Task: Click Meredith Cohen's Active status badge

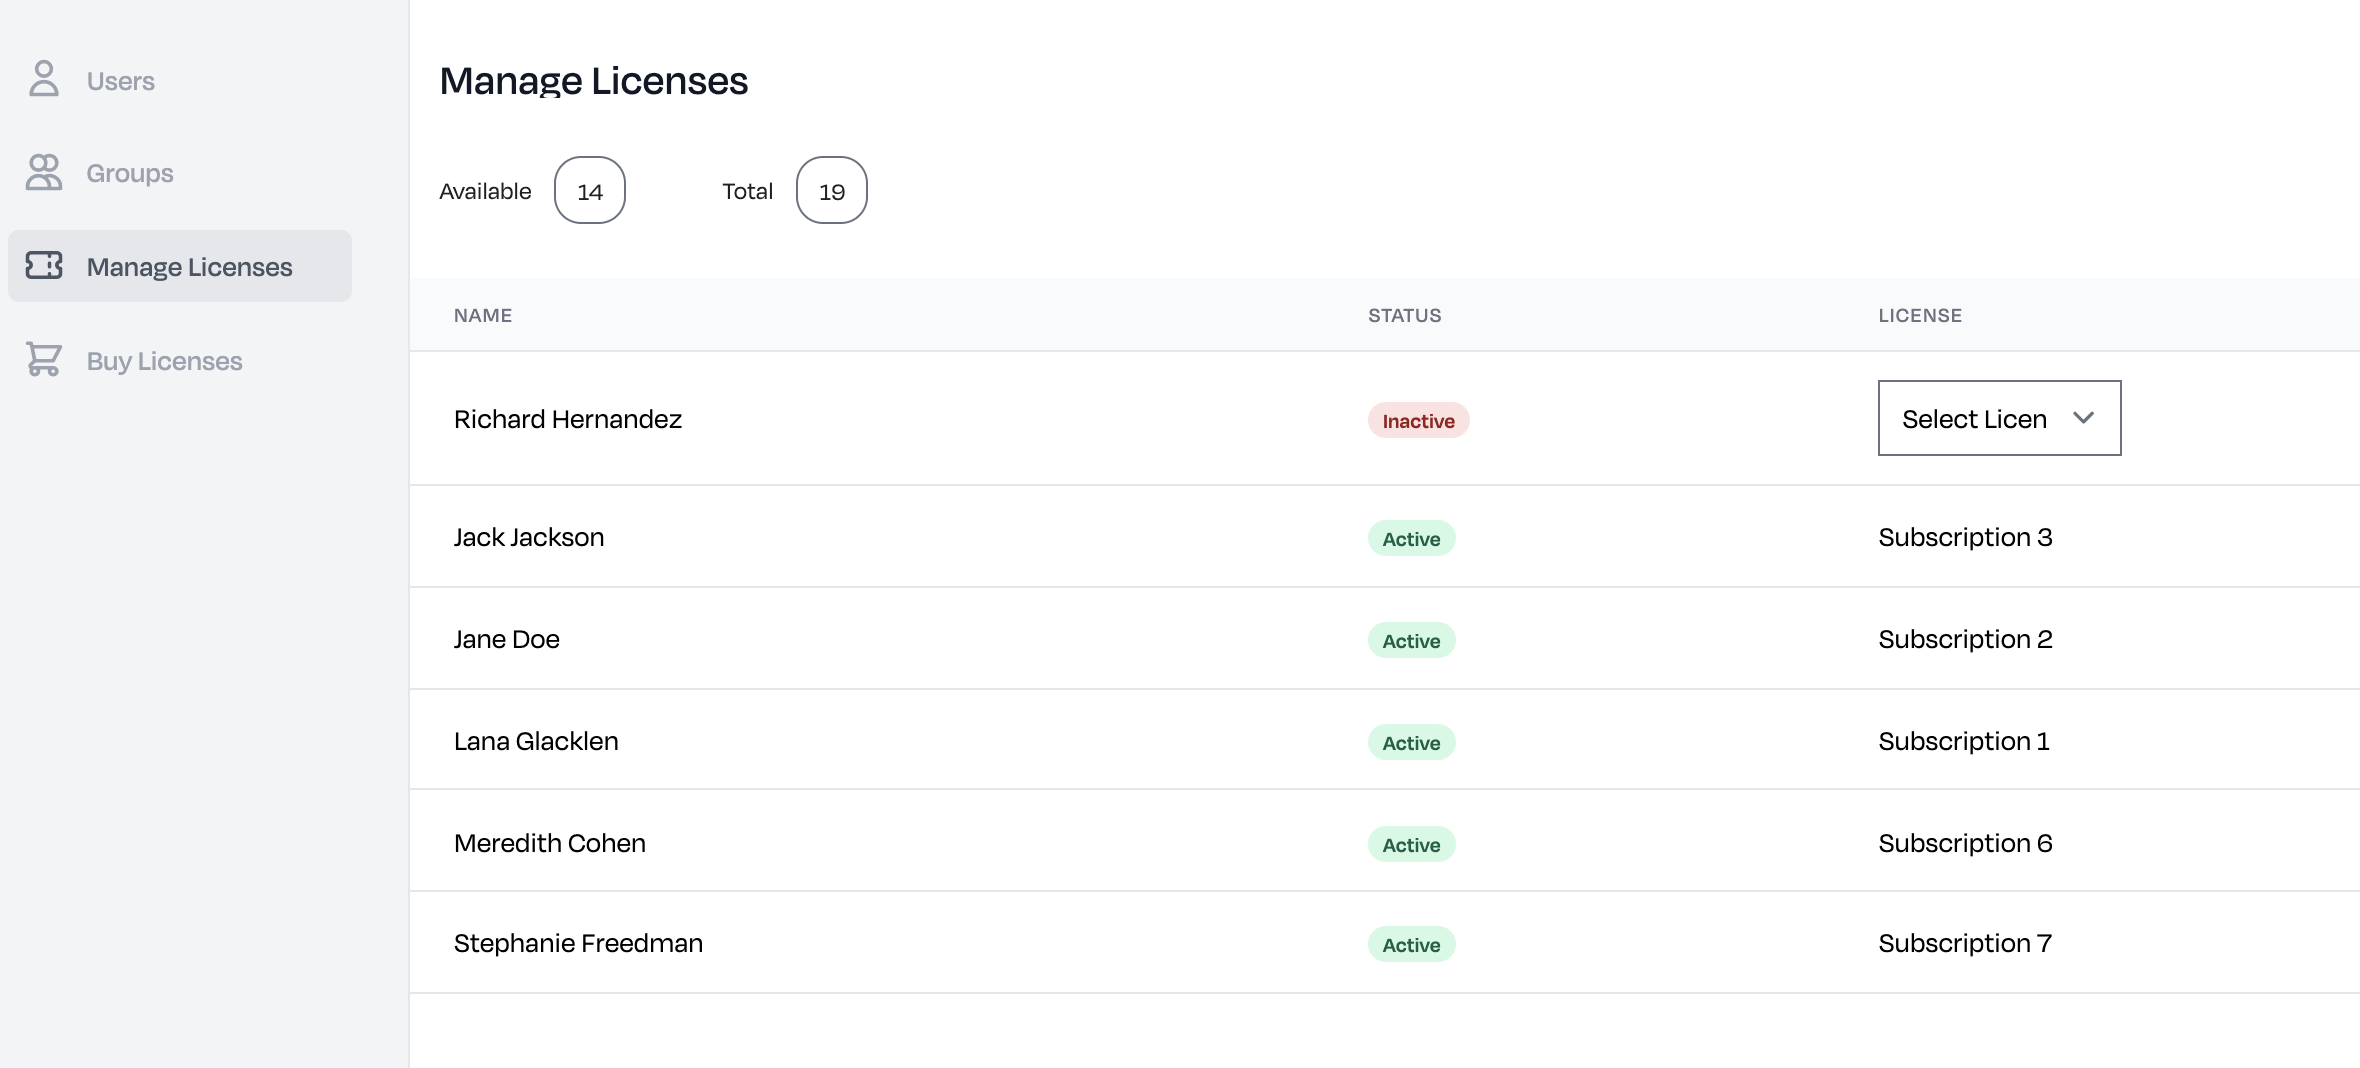Action: 1411,844
